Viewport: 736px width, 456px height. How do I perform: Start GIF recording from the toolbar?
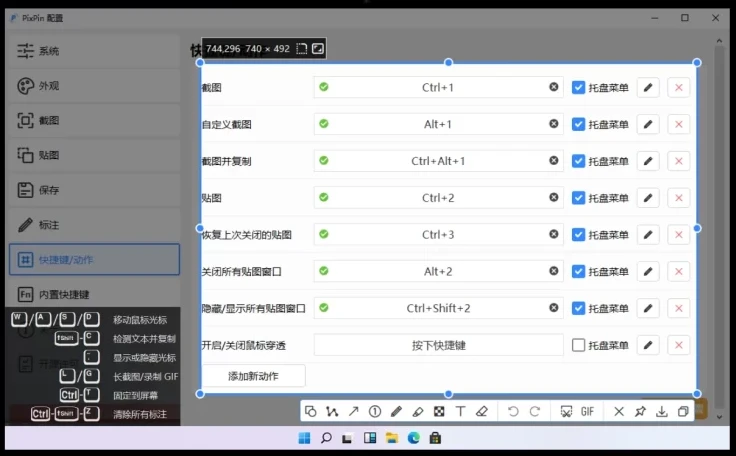[587, 412]
